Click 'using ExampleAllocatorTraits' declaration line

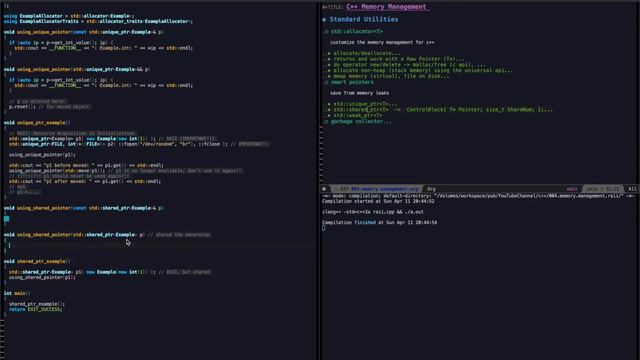[98, 21]
